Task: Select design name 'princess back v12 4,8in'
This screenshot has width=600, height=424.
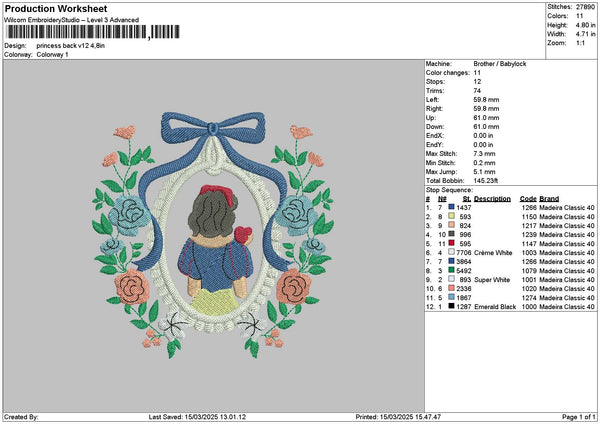Action: click(x=71, y=46)
